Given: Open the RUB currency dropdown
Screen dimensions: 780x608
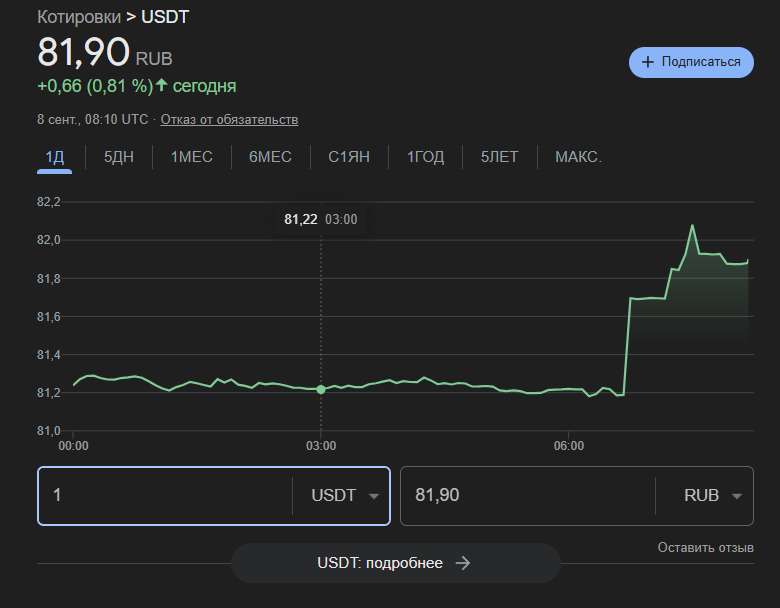Looking at the screenshot, I should click(x=712, y=496).
